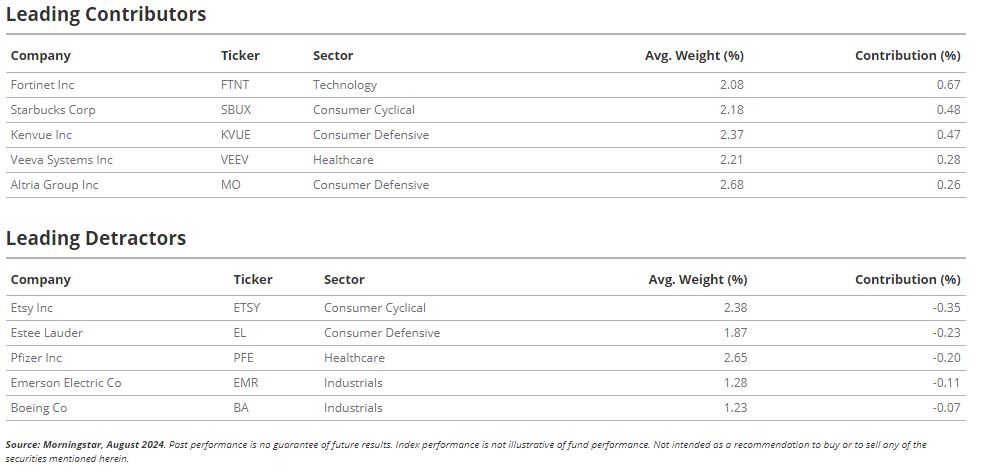Select Emerson Electric Co company name
Viewport: 981px width, 475px height.
[x=66, y=384]
